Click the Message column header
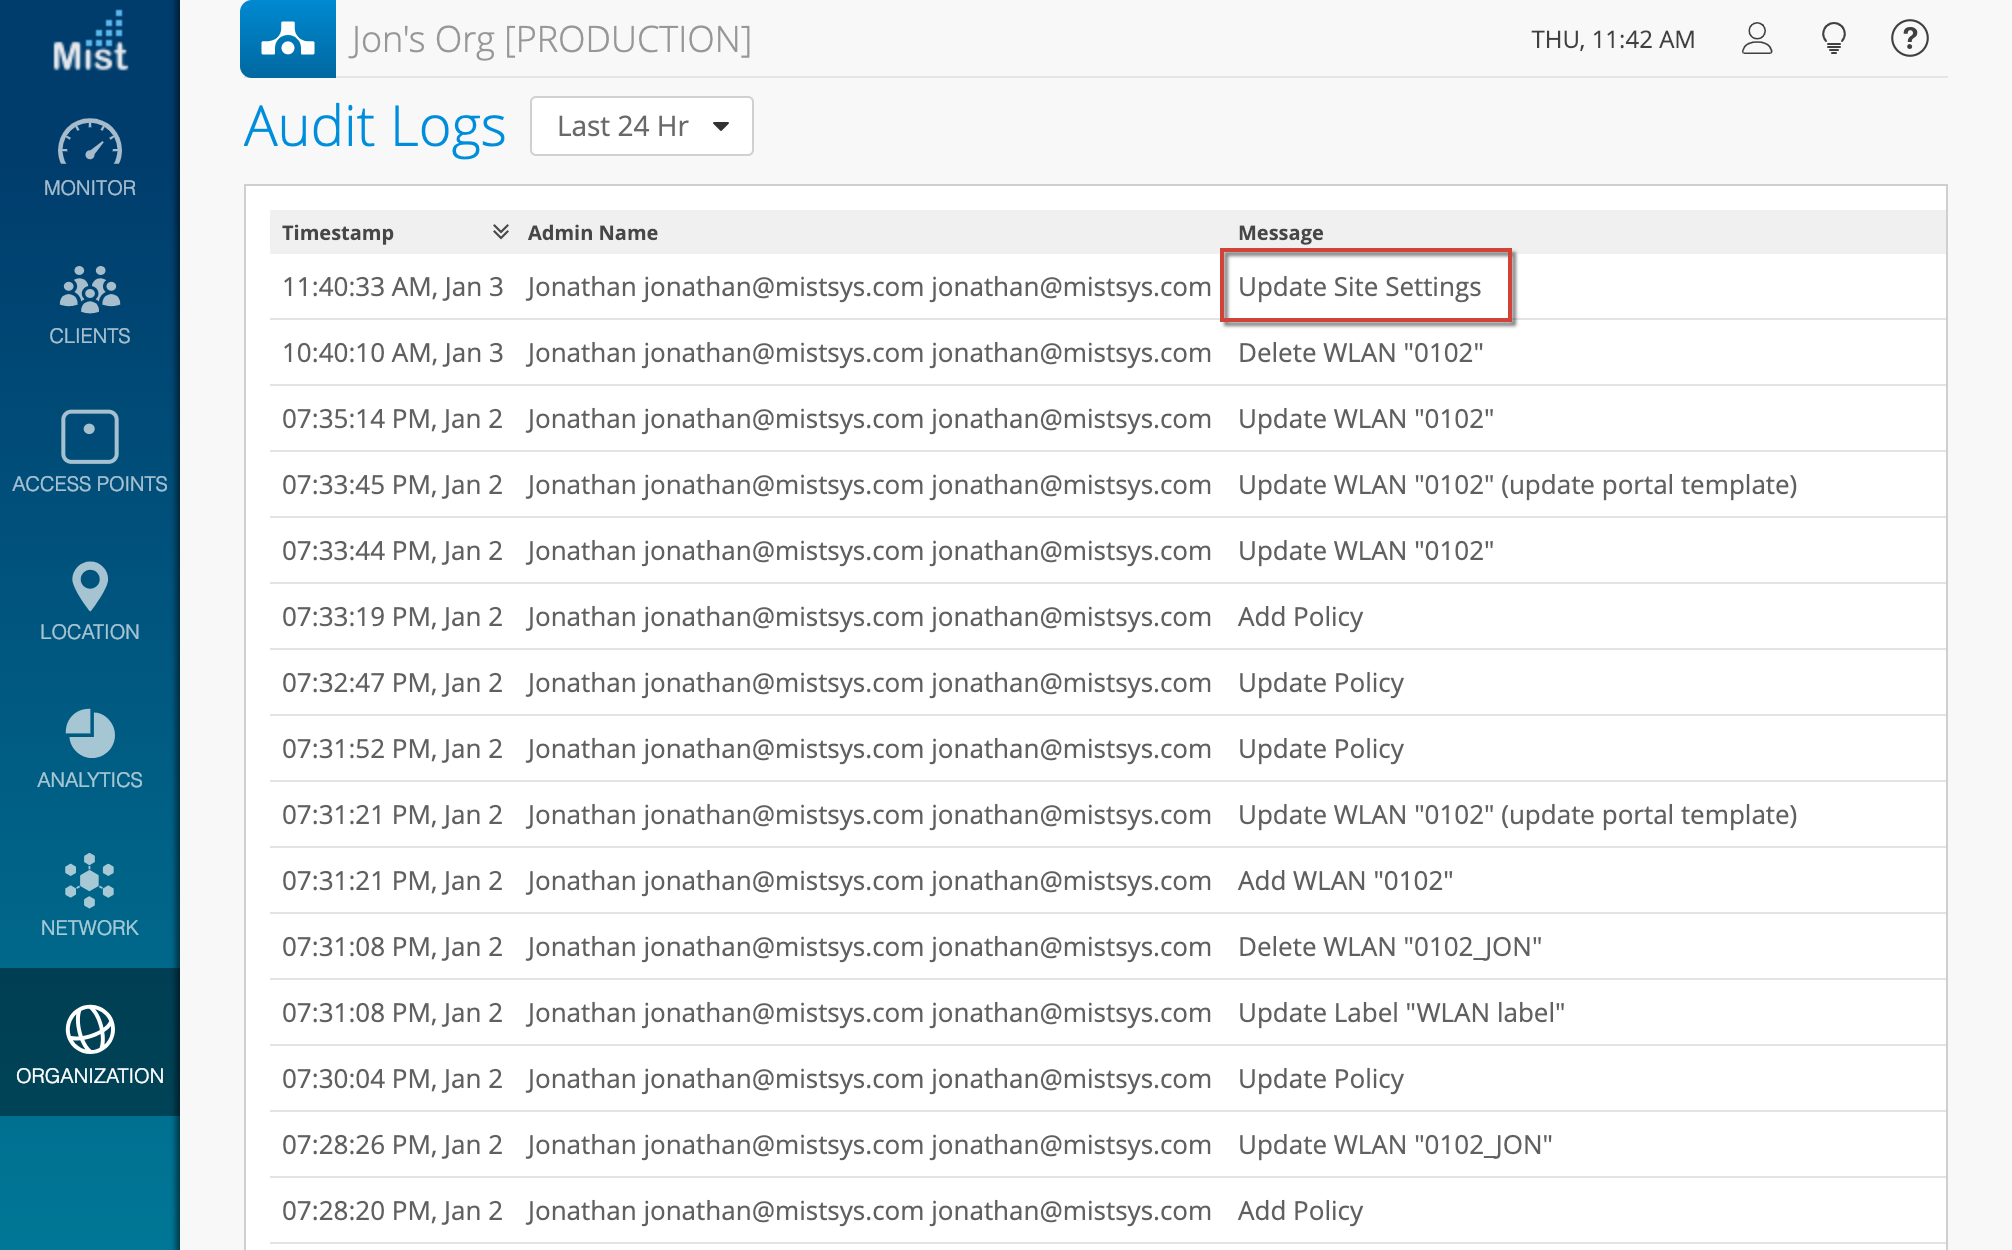Screen dimensions: 2012x1250 click(x=1280, y=232)
